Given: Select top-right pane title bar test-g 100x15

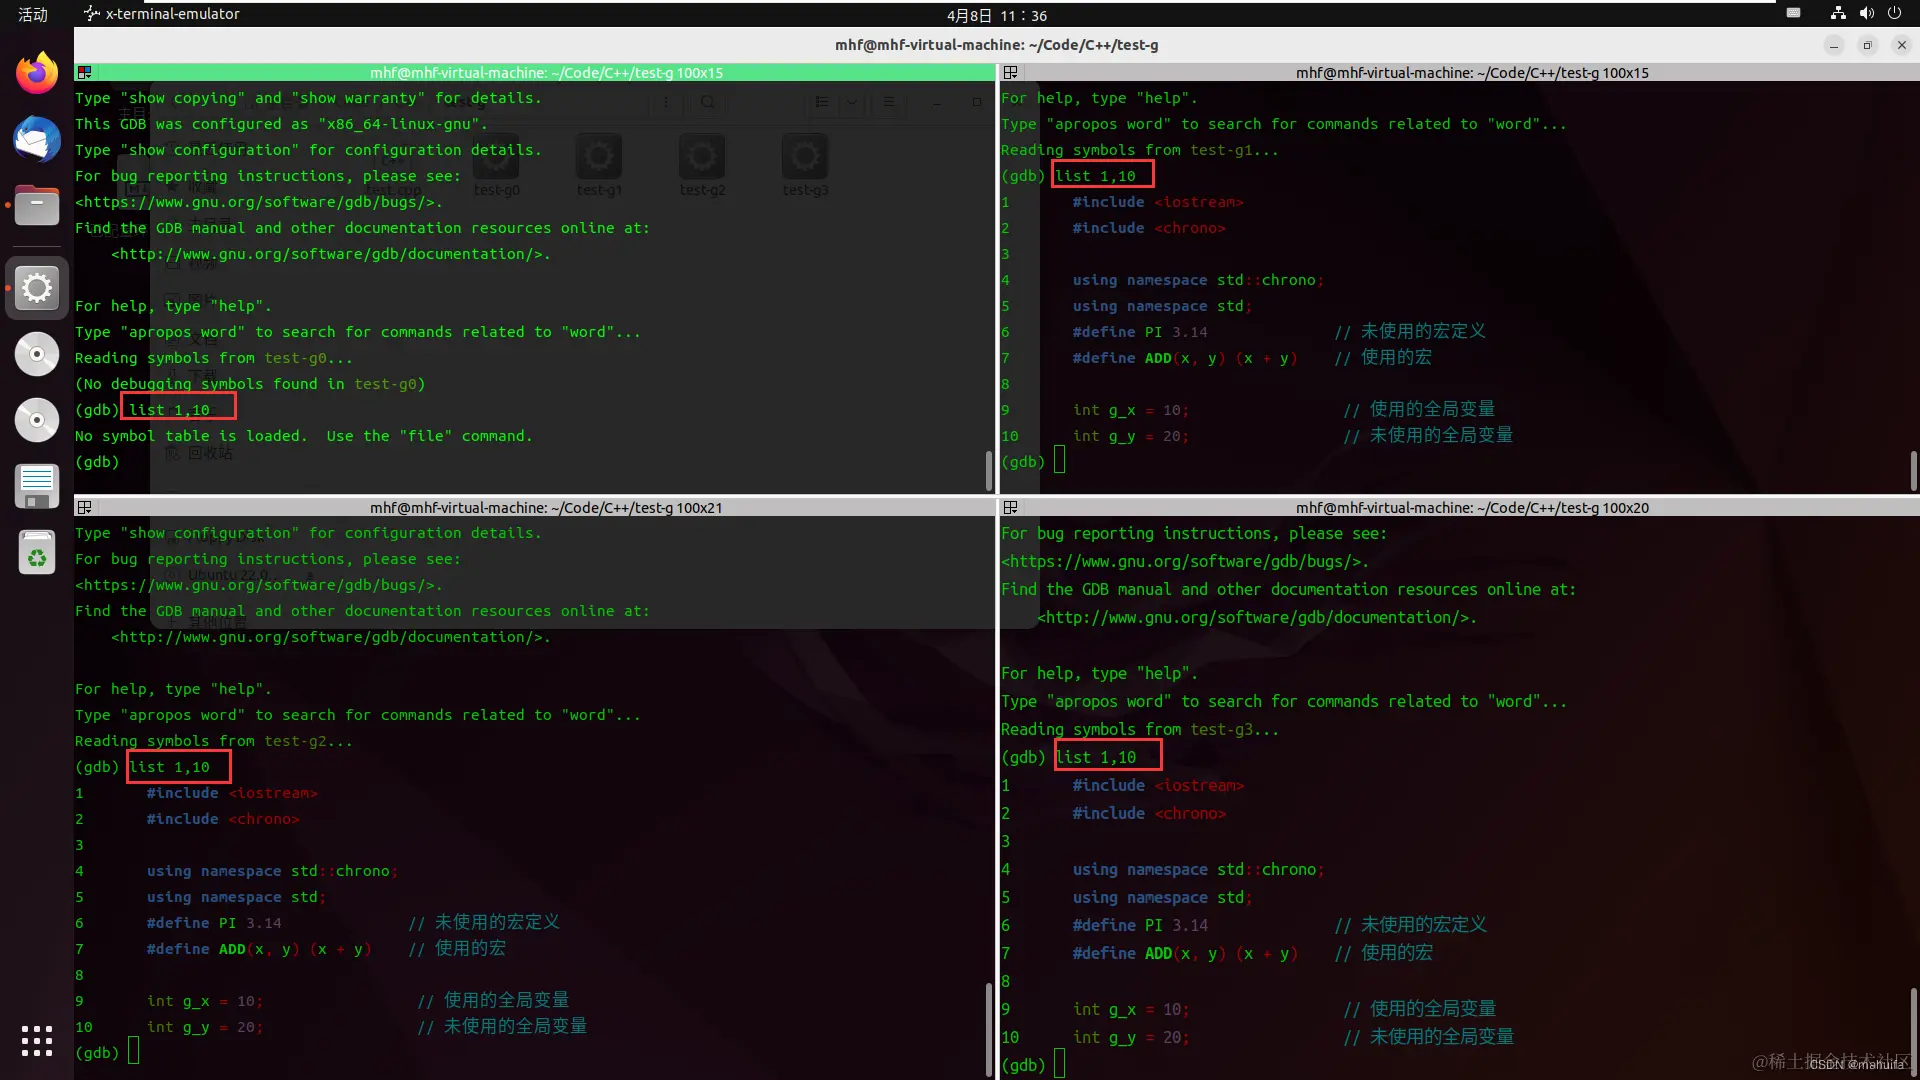Looking at the screenshot, I should (1472, 73).
